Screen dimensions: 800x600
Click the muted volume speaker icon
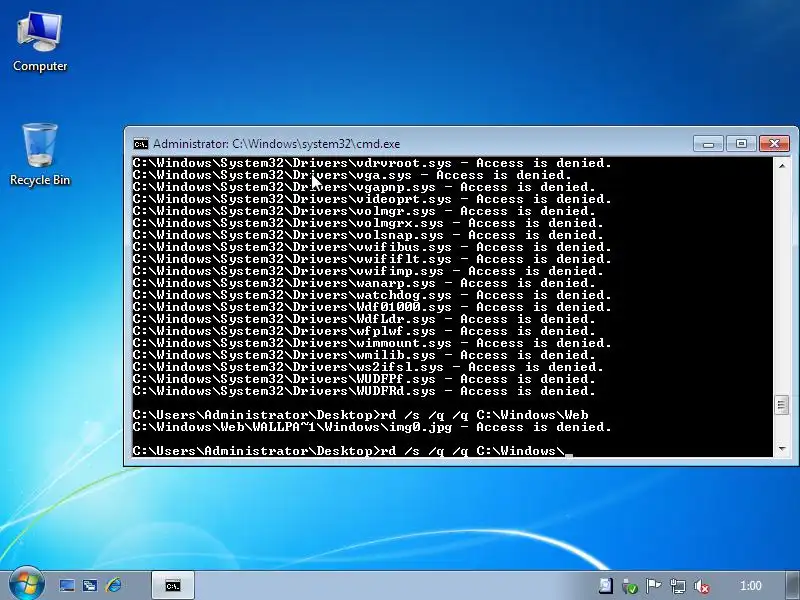[702, 586]
